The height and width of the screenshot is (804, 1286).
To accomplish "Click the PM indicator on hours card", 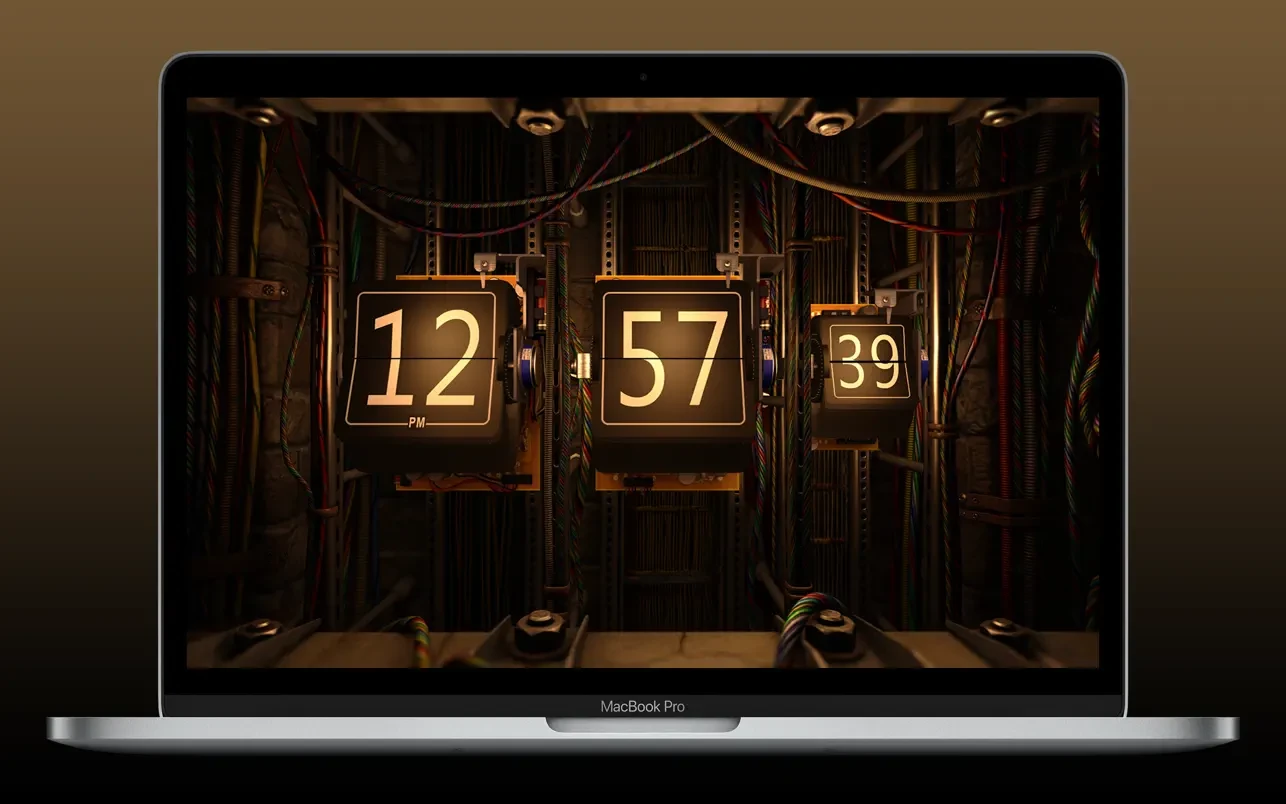I will click(419, 423).
